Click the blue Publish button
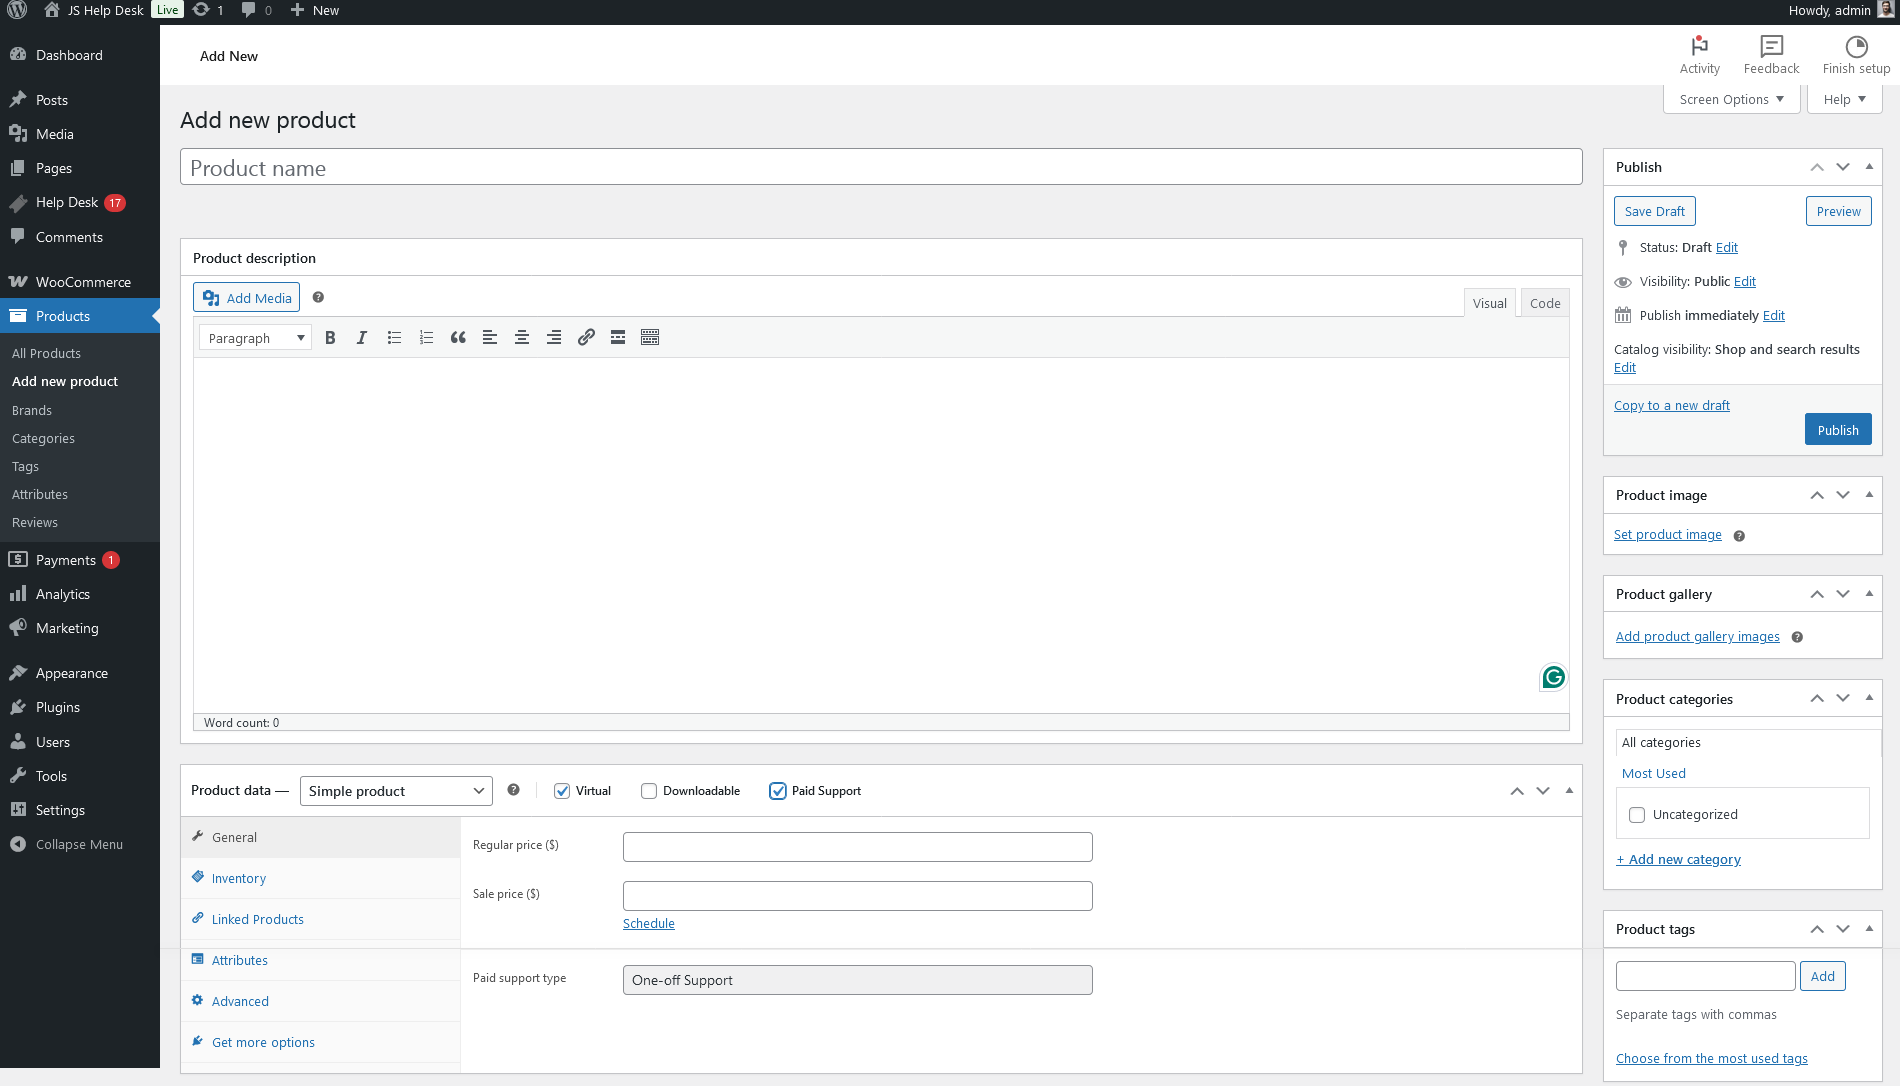This screenshot has height=1086, width=1900. [x=1837, y=430]
